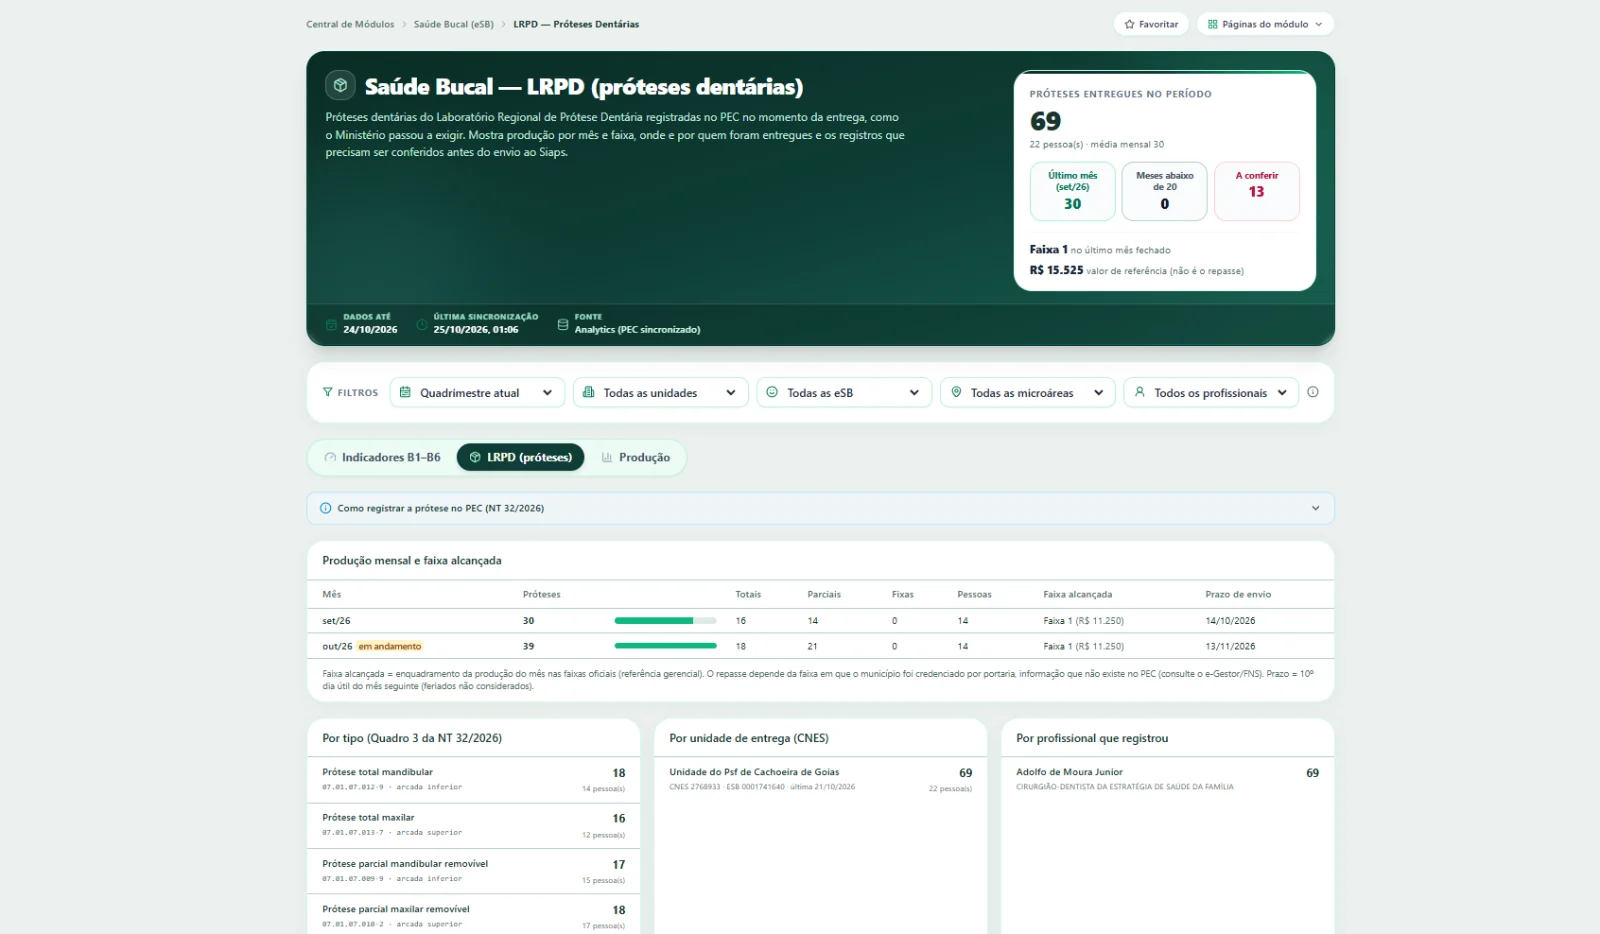Click the person icon in profissionais filter
Screen dimensions: 1600x934
tap(1139, 392)
